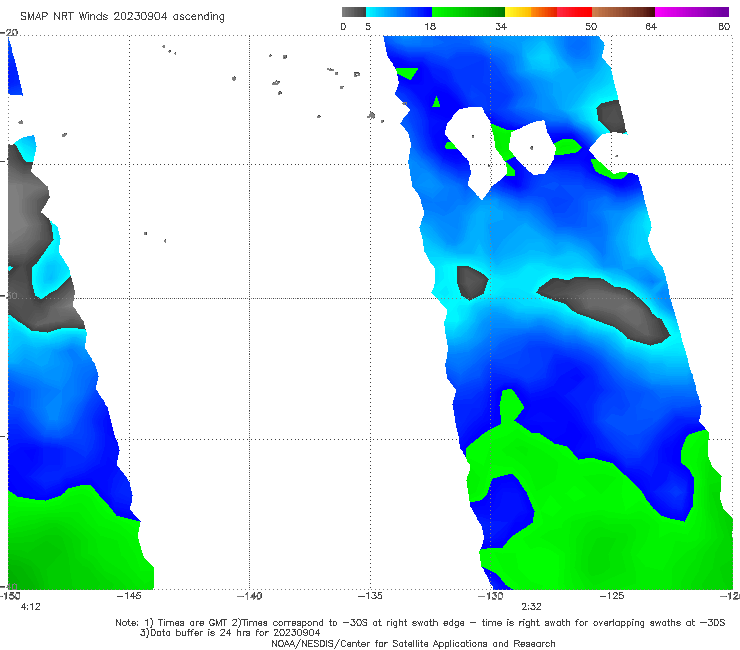
Task: Click the longitude label '-130'
Action: (x=491, y=596)
